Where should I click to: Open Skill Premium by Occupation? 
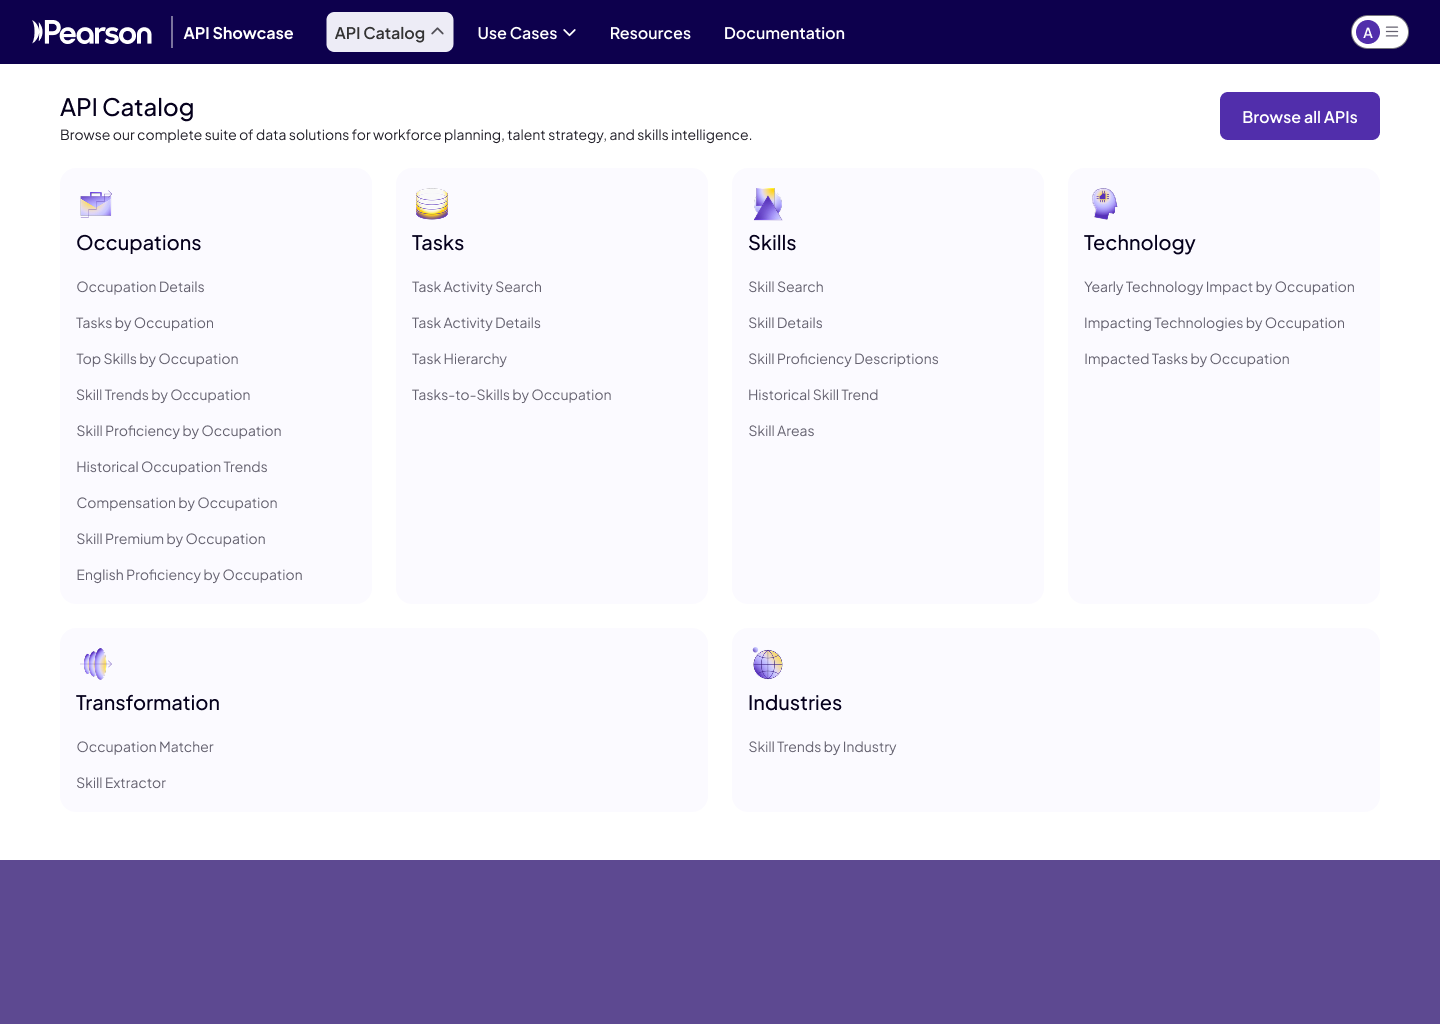(x=171, y=539)
